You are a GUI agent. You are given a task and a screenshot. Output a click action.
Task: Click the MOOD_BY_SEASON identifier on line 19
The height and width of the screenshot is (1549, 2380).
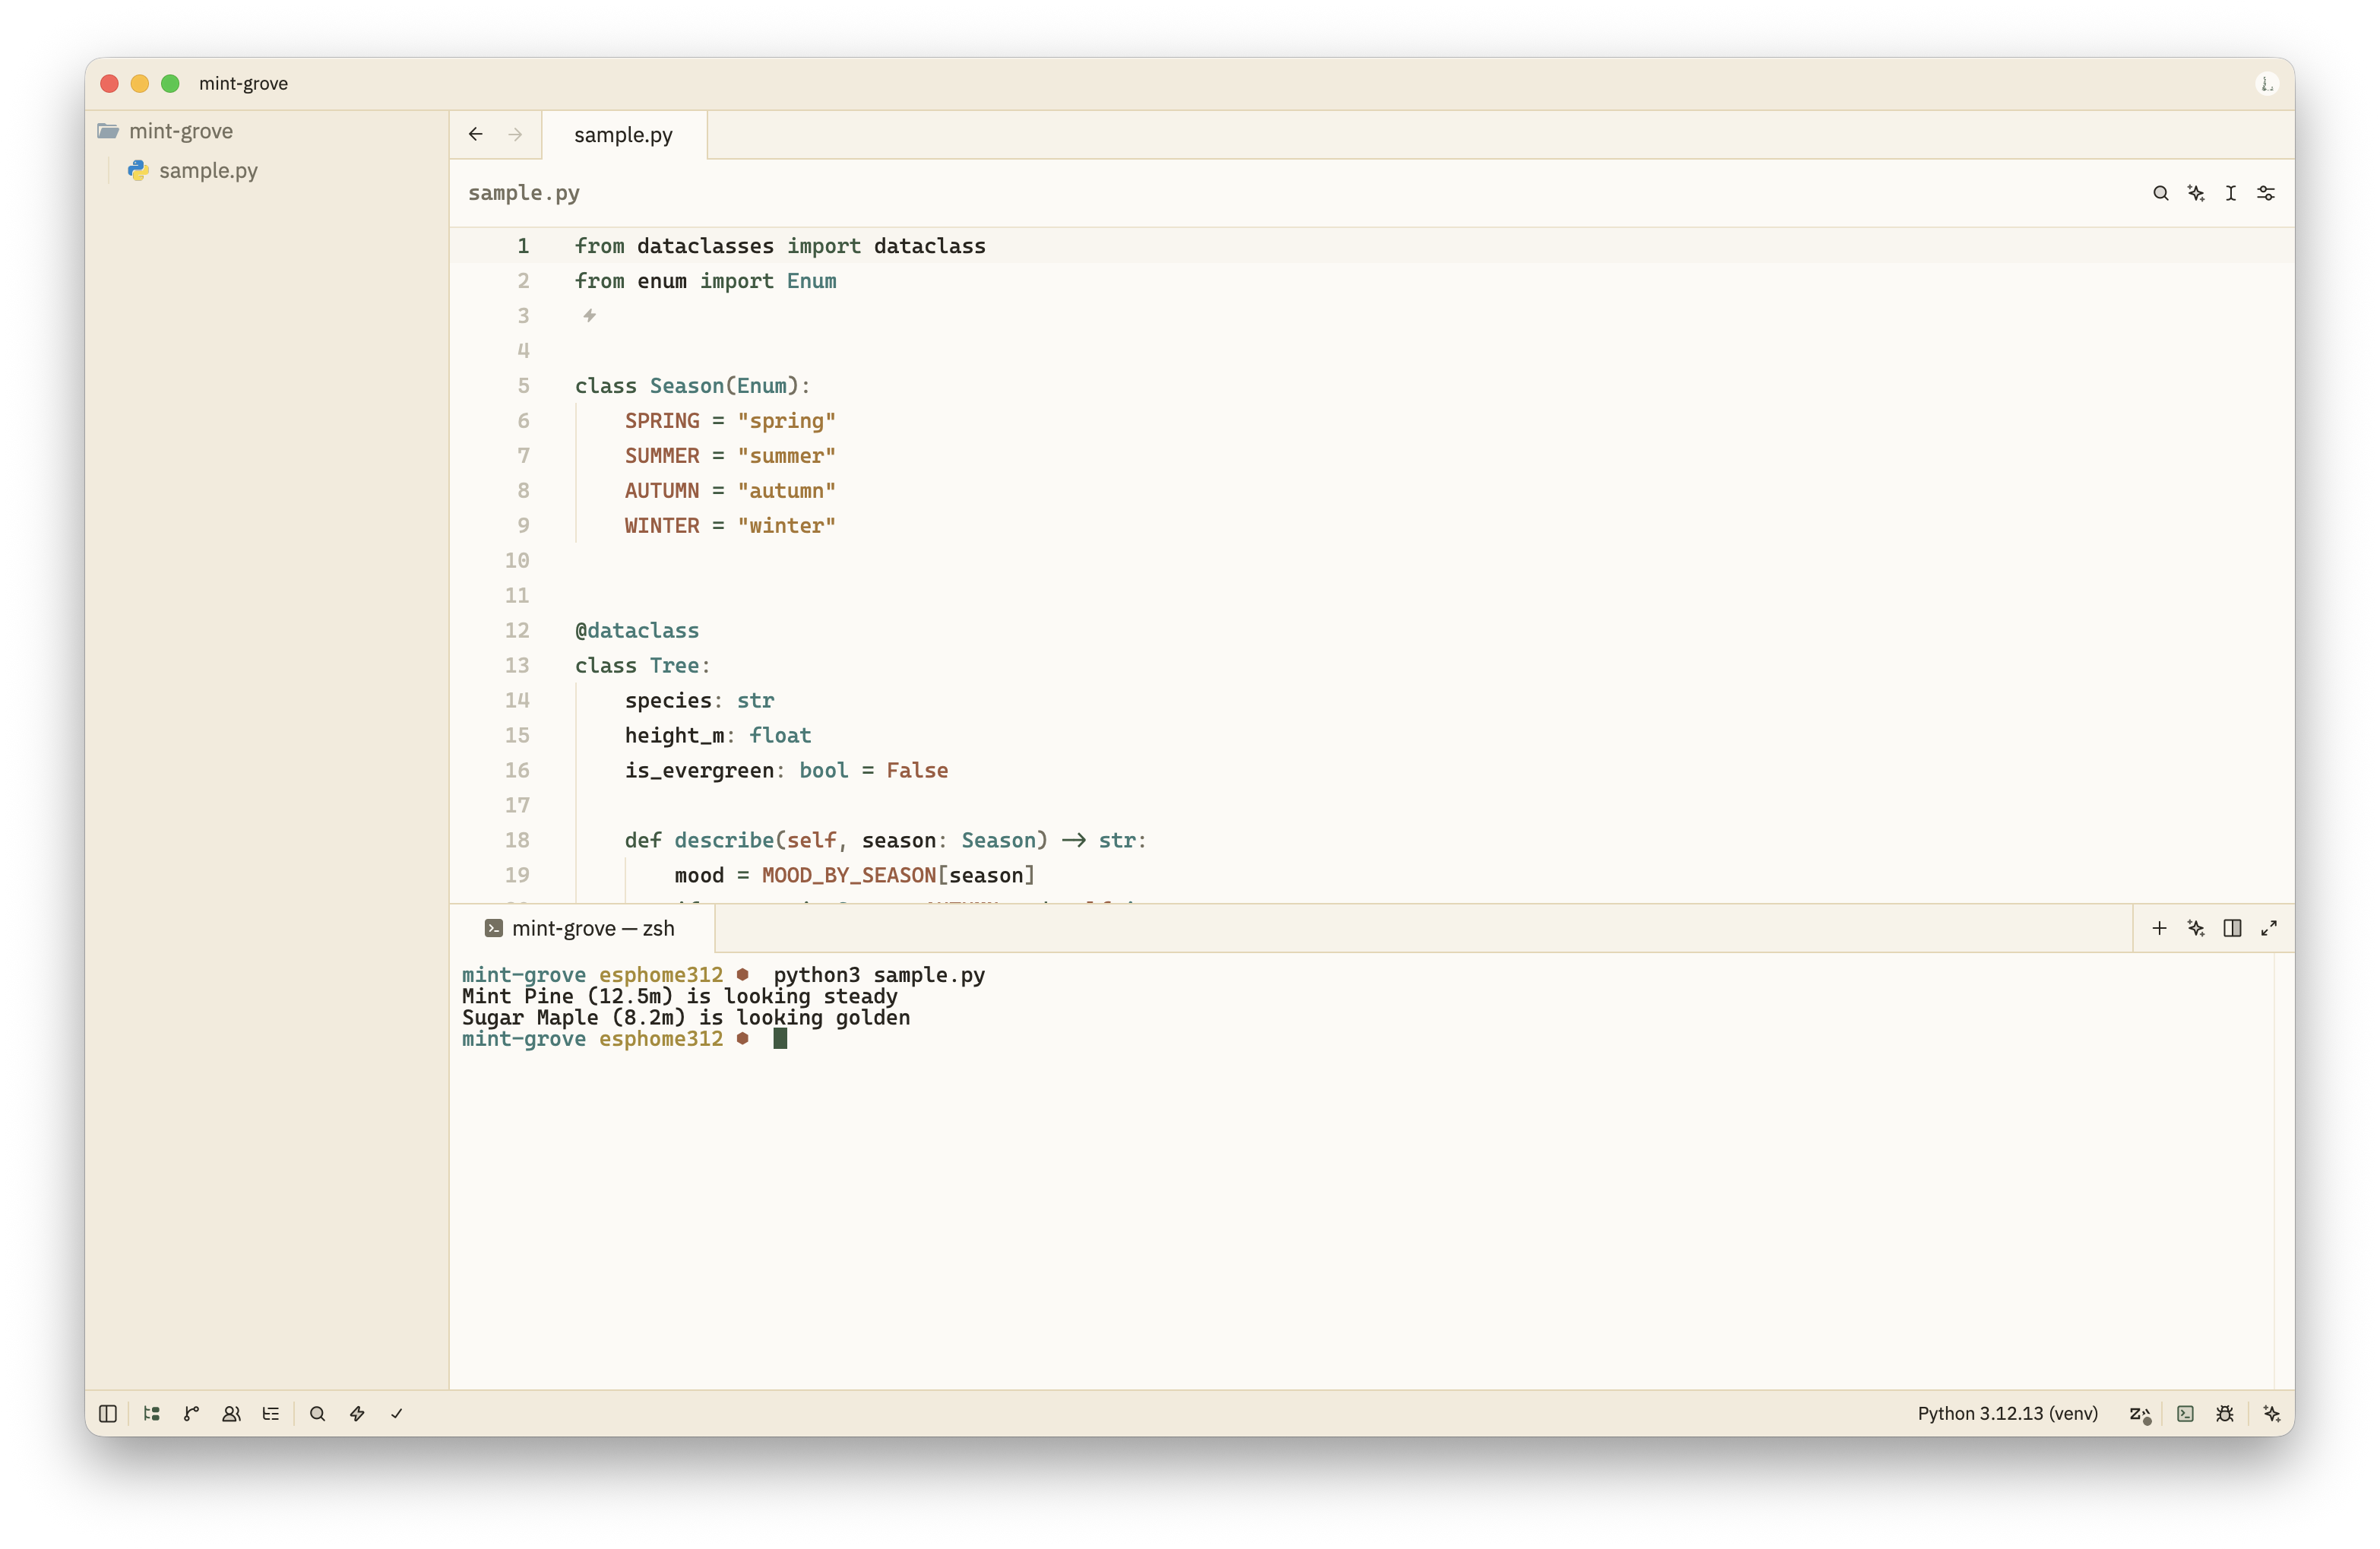click(x=849, y=875)
